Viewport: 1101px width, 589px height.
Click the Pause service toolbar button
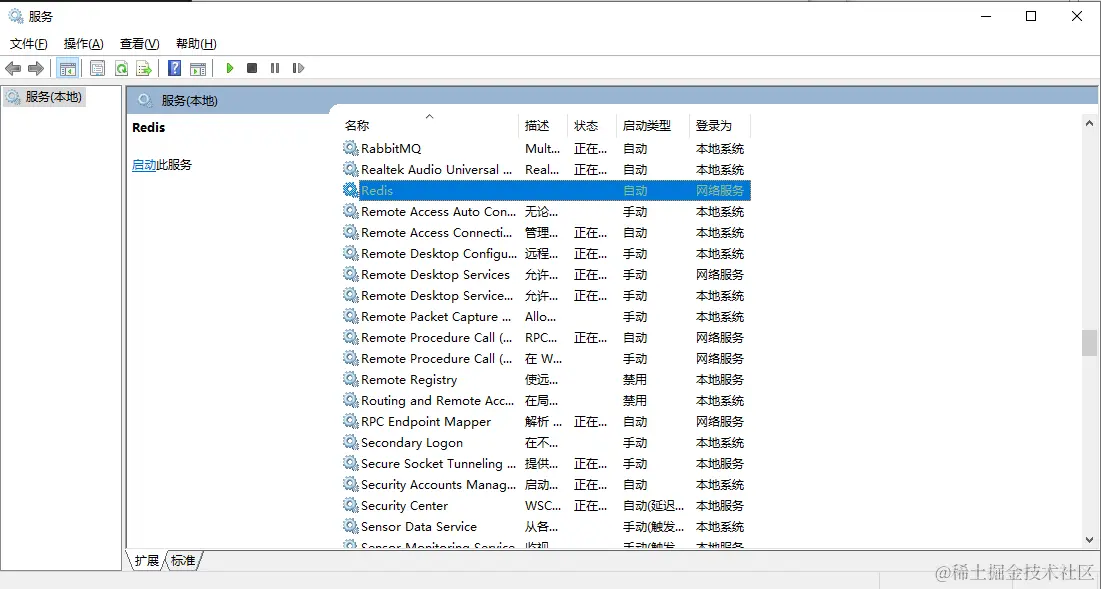275,68
